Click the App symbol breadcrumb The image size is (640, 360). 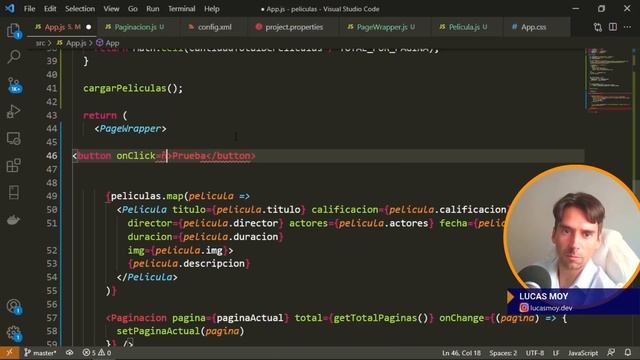point(108,43)
